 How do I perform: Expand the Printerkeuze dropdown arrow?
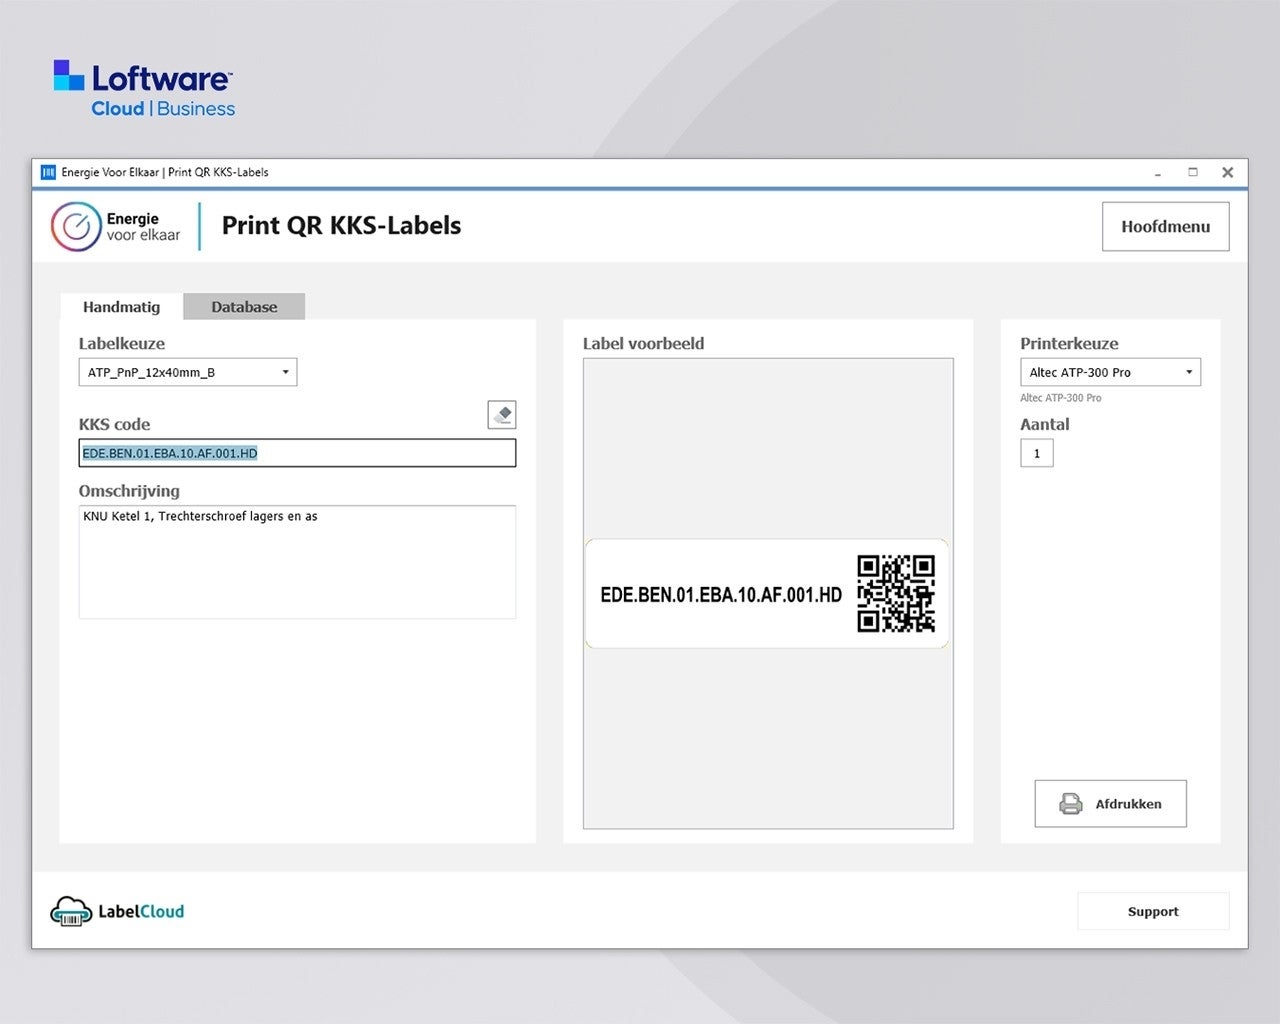(1188, 372)
